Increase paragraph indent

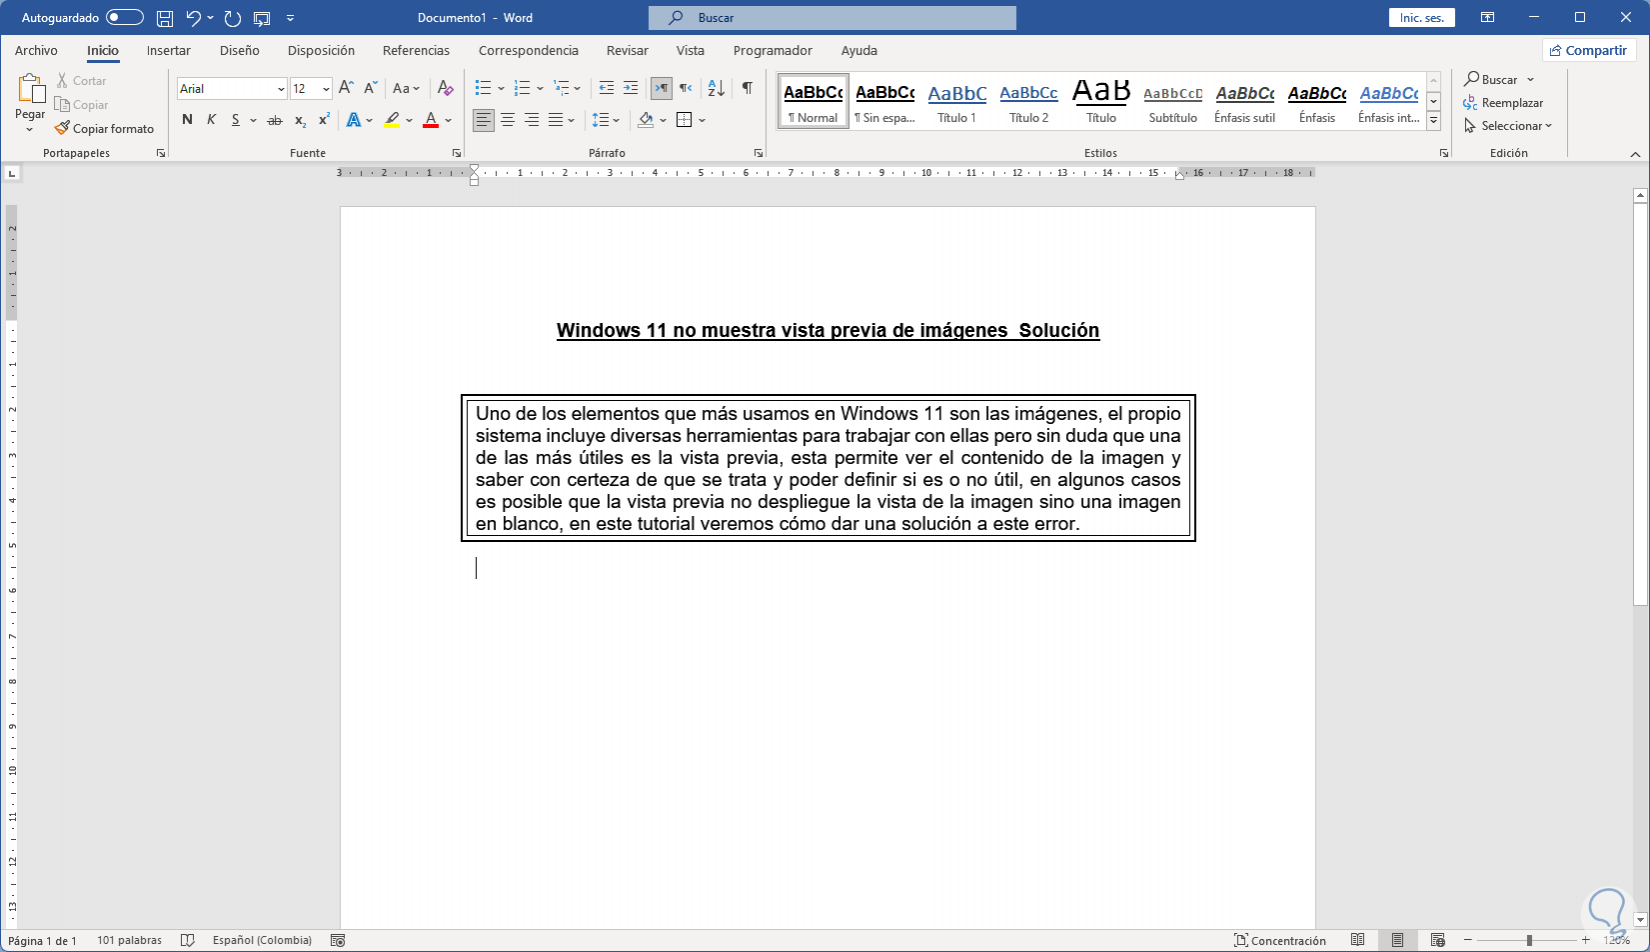pos(630,88)
